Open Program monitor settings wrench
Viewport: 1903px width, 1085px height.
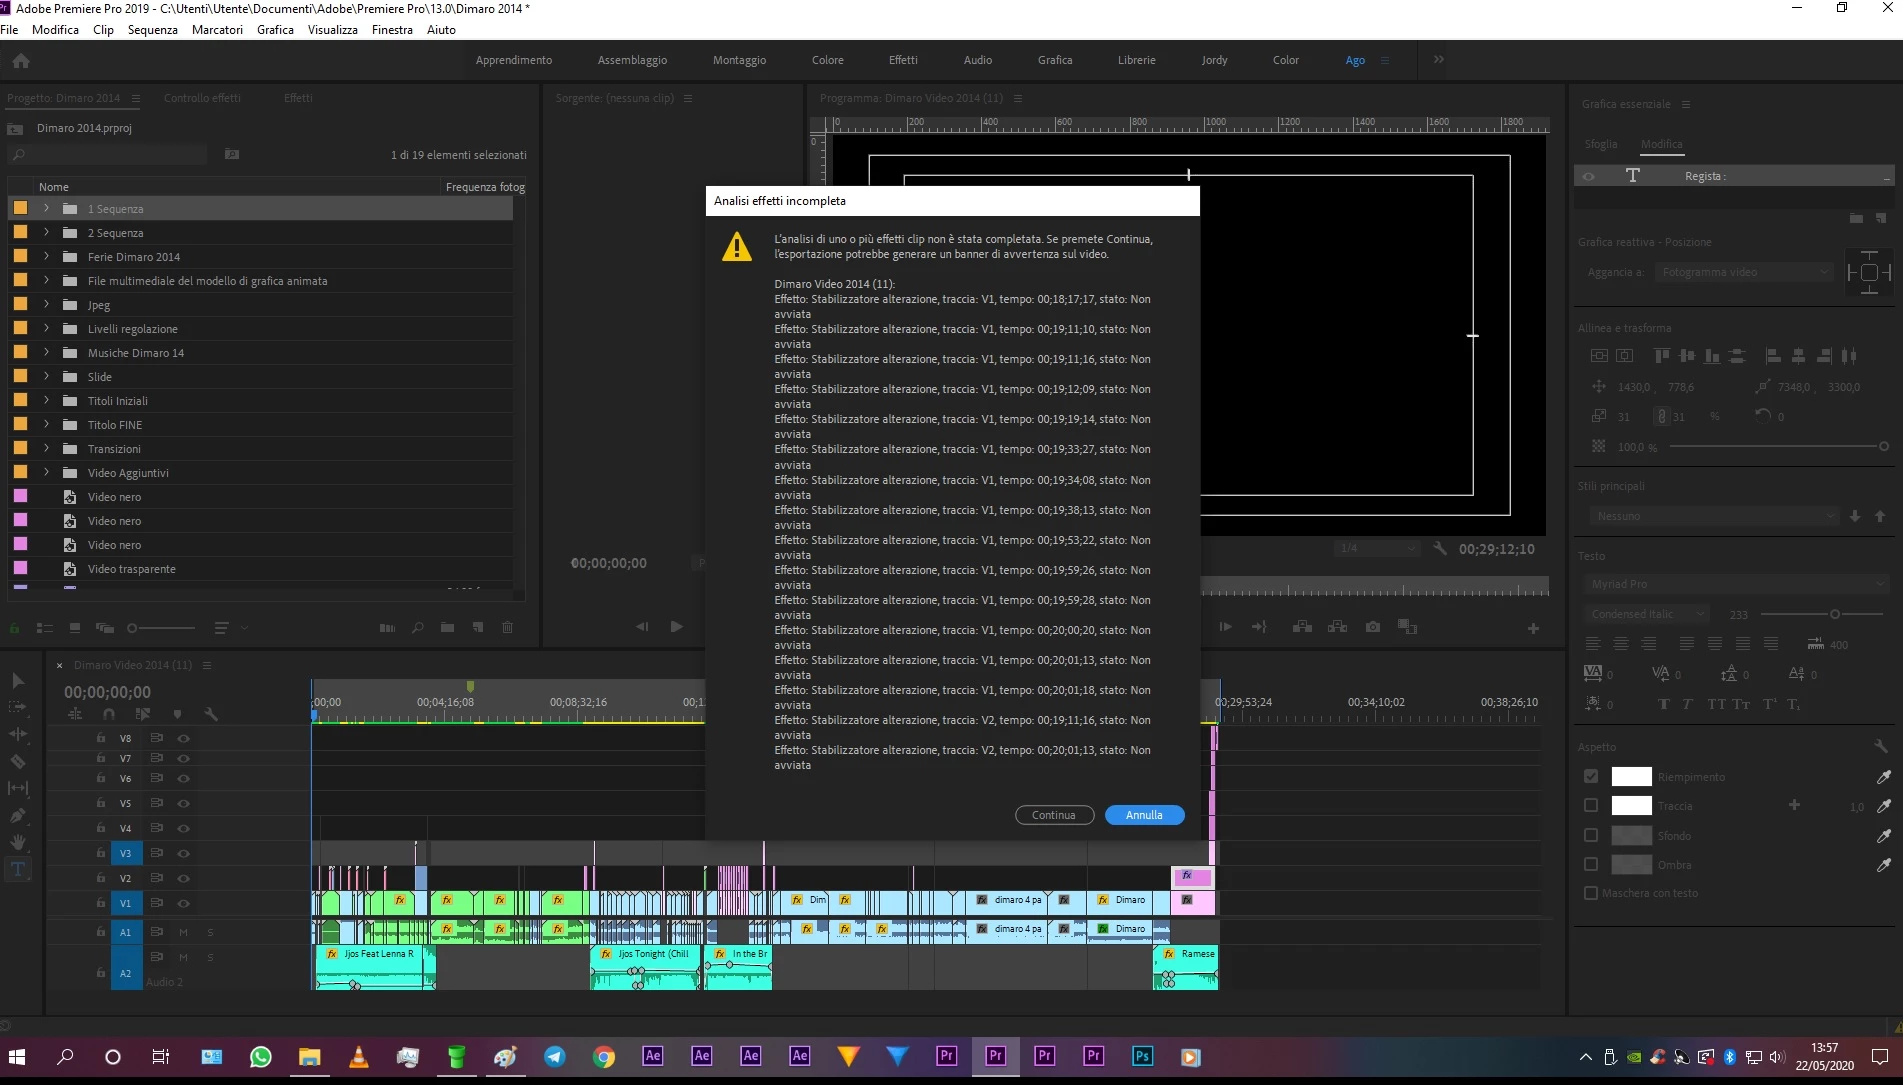pos(1440,548)
